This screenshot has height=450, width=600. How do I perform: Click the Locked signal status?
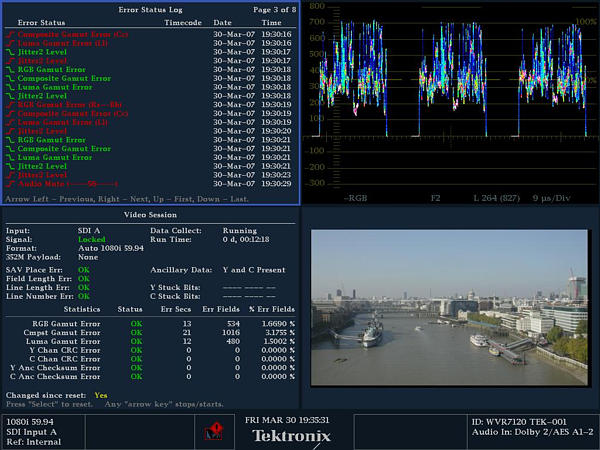92,240
